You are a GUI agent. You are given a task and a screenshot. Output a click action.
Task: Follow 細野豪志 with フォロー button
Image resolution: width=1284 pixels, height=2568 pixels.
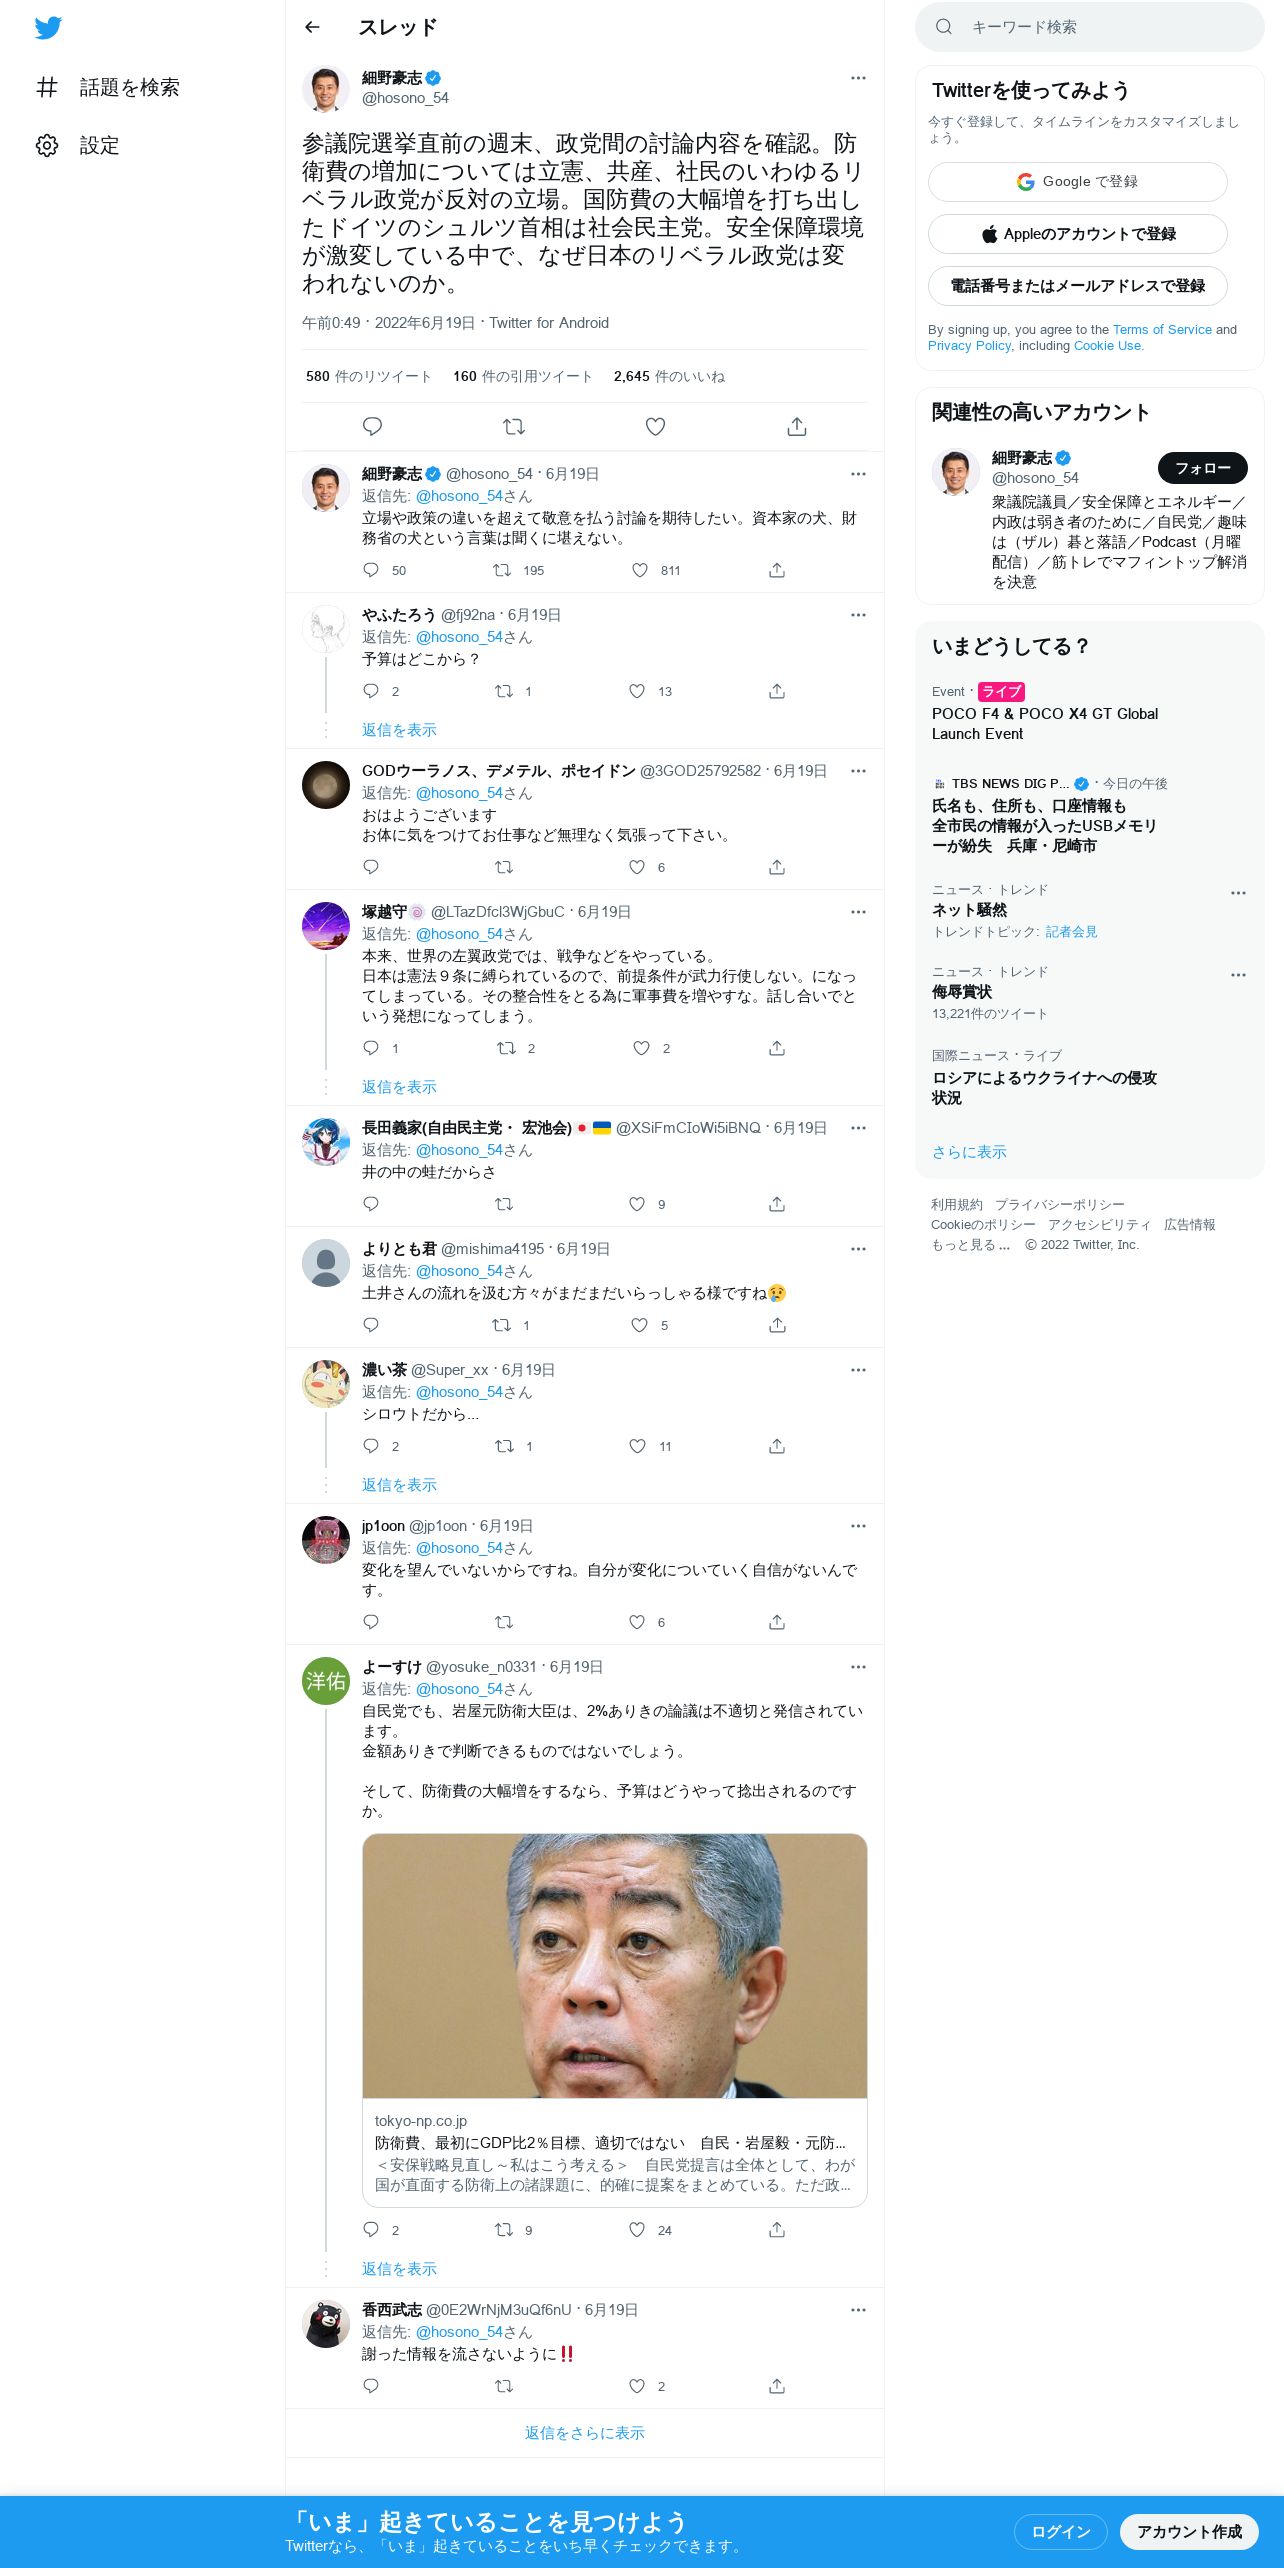point(1202,468)
